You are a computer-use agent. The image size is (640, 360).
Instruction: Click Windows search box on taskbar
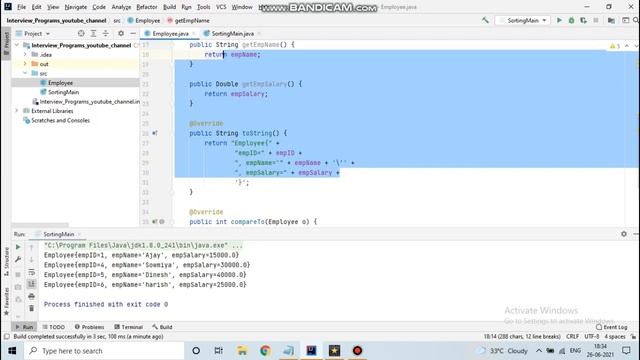pyautogui.click(x=104, y=351)
